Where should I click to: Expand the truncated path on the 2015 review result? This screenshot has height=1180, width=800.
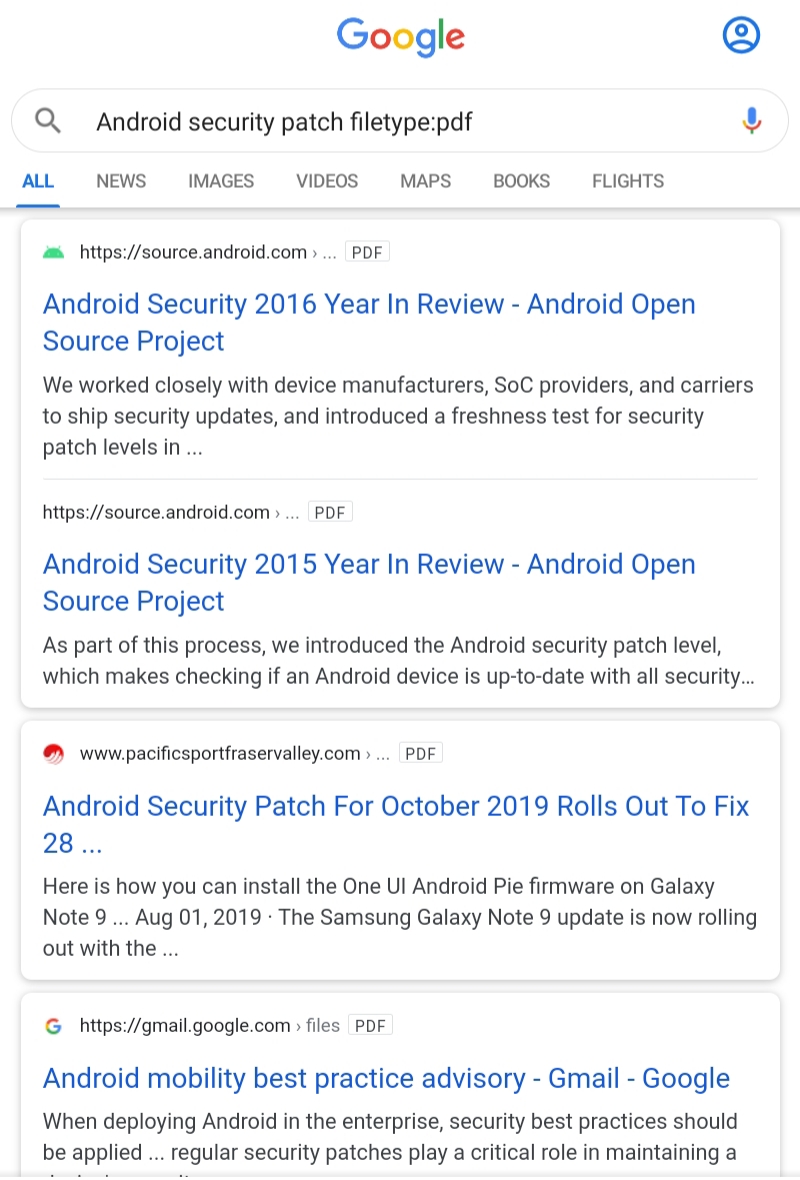point(292,512)
